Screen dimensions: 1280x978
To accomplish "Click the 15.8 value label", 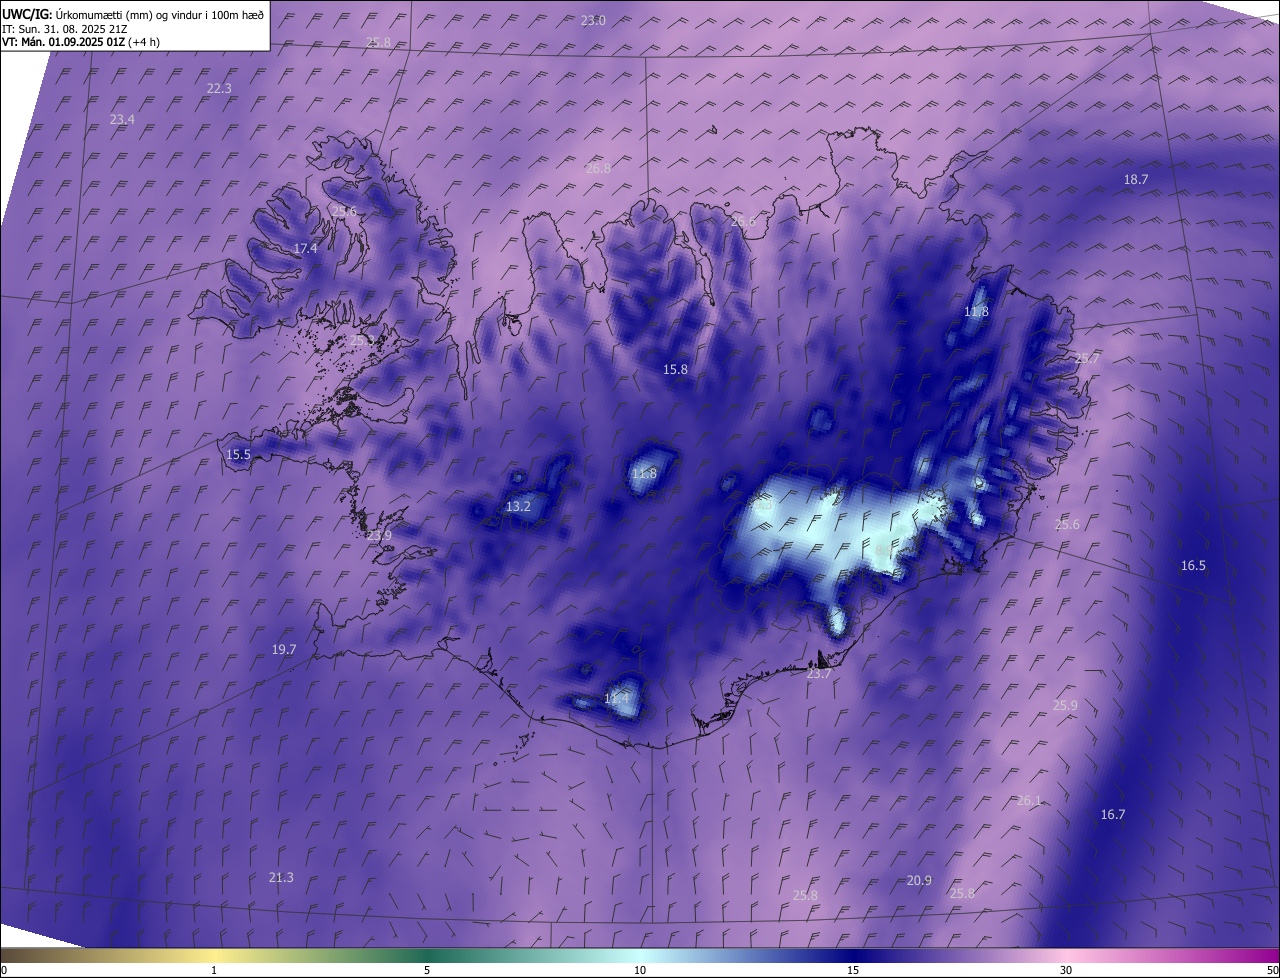I will coord(676,369).
